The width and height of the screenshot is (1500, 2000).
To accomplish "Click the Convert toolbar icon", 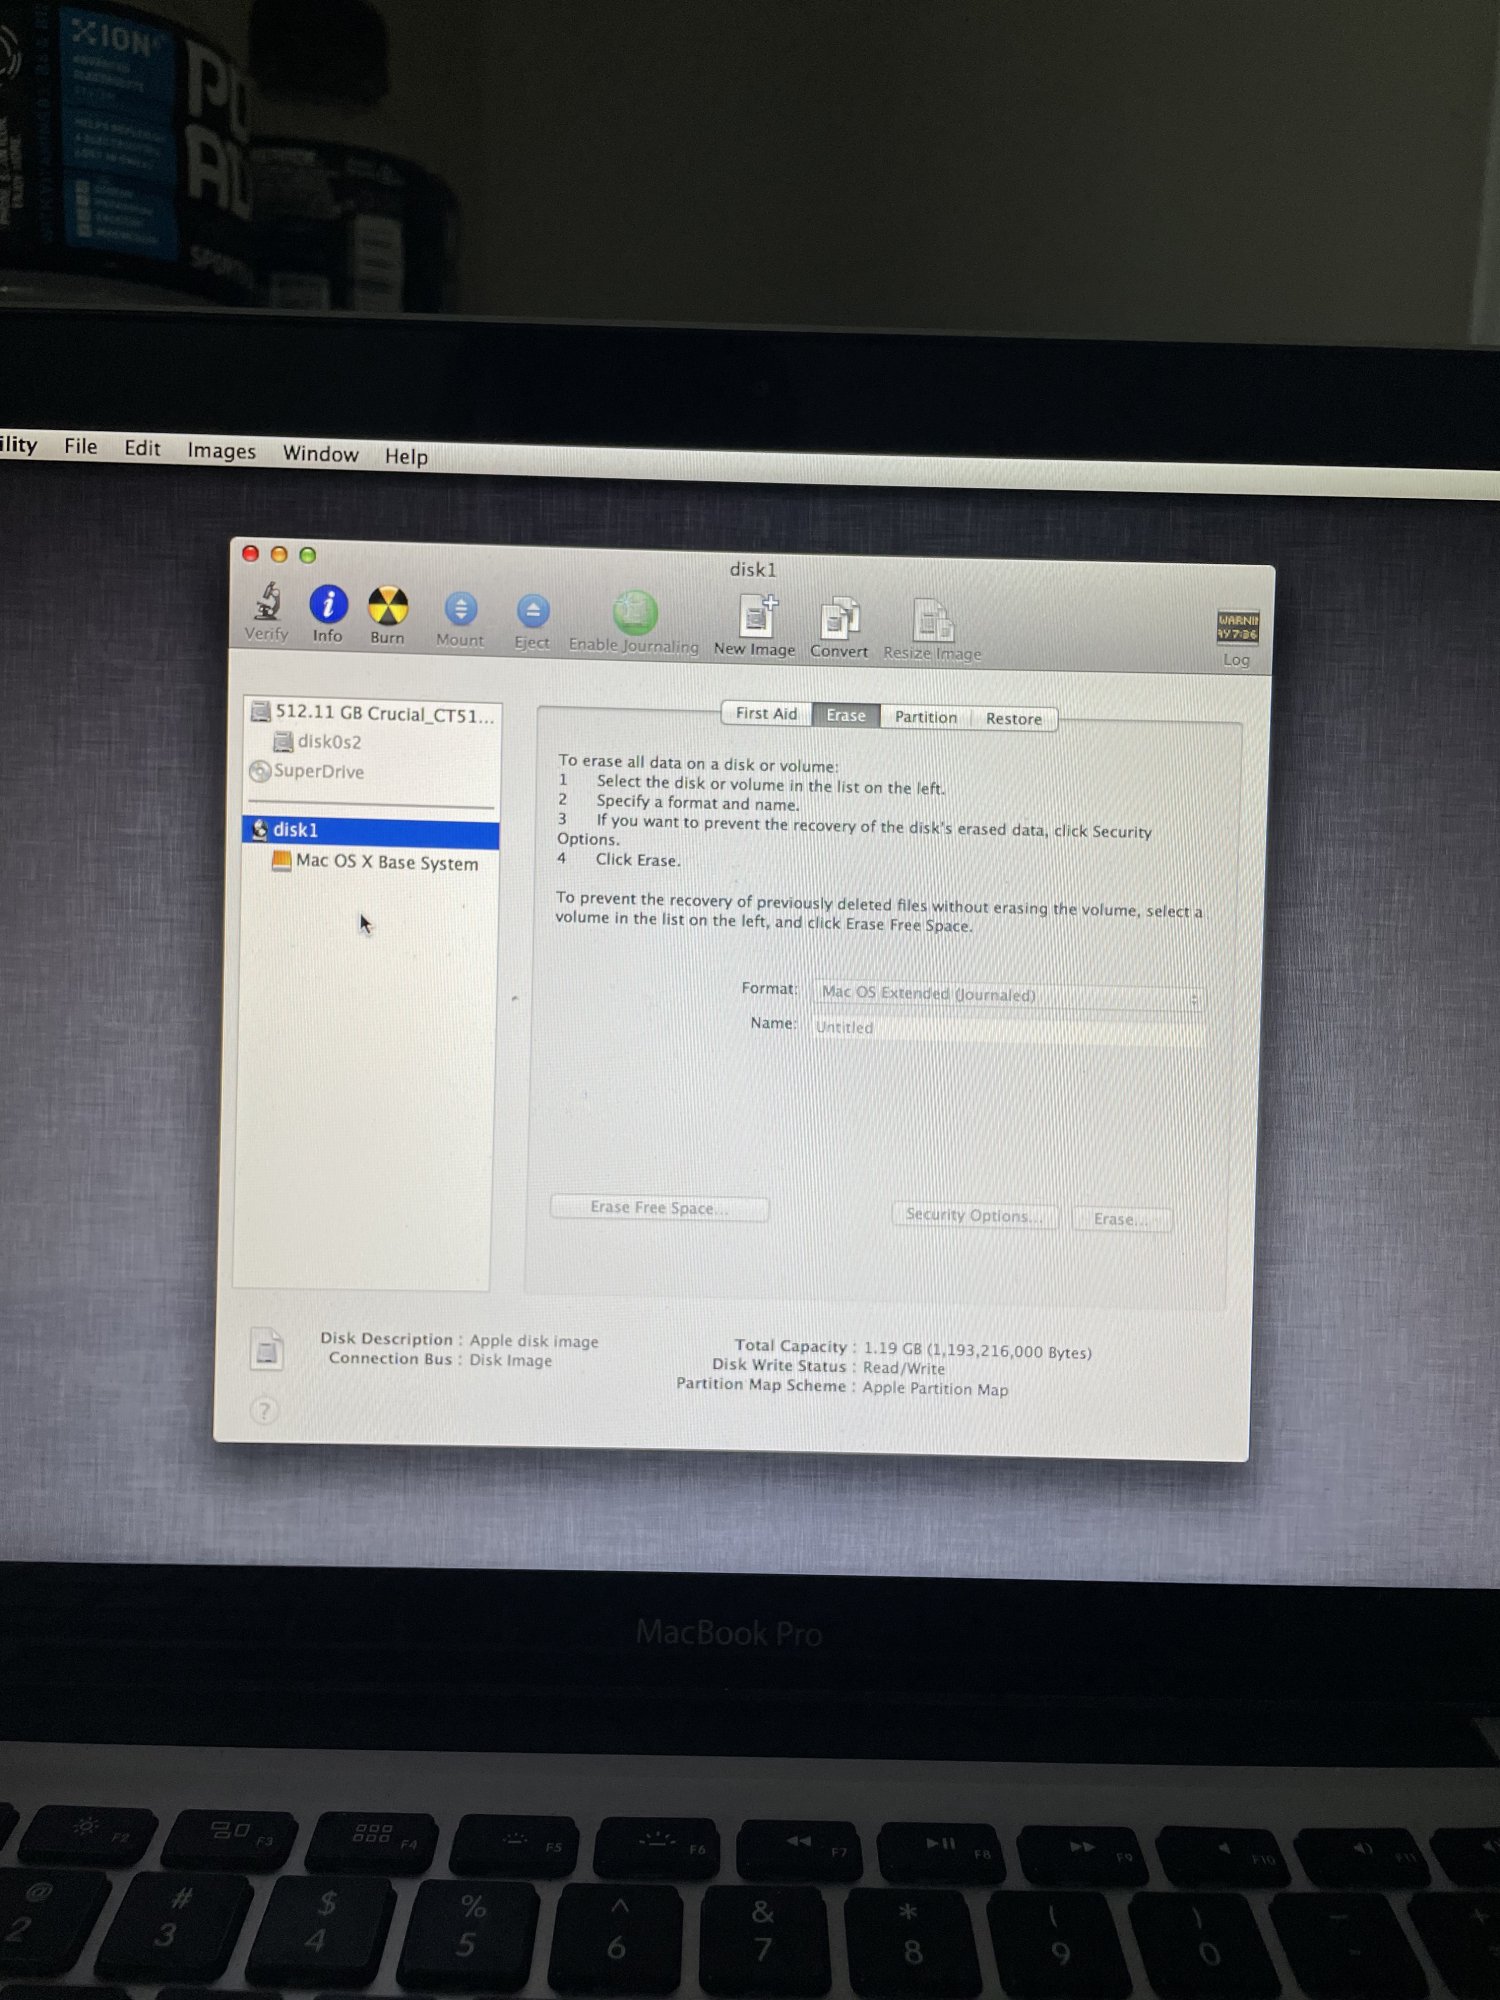I will point(839,619).
